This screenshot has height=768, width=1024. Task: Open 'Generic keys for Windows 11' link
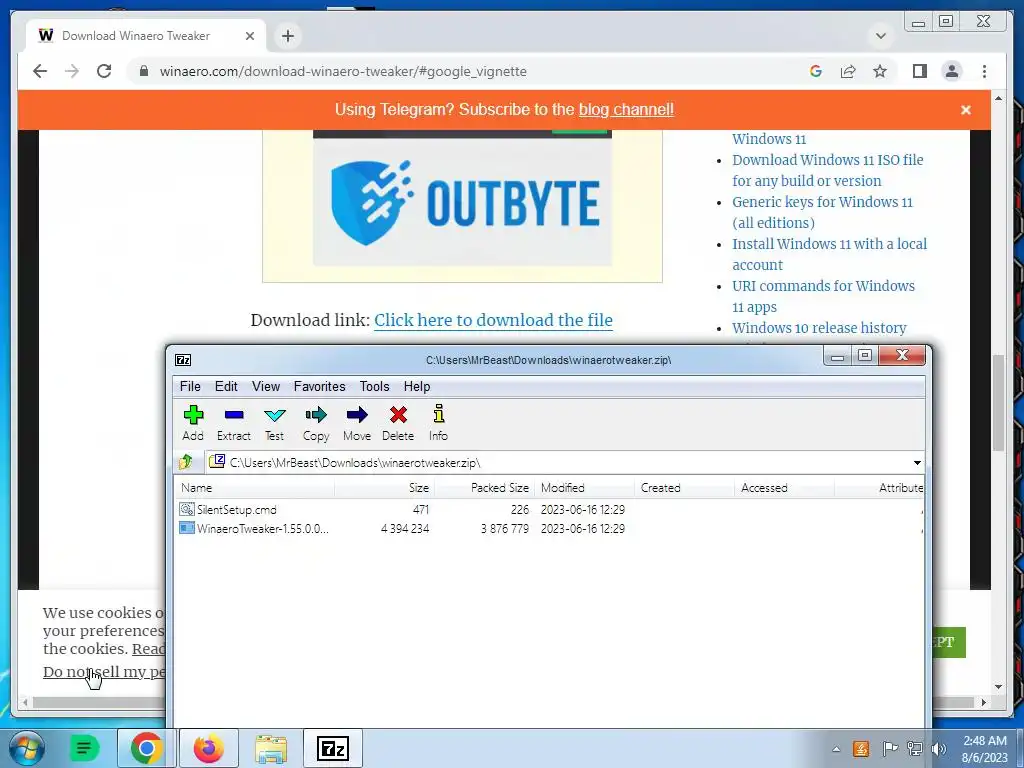pos(822,212)
